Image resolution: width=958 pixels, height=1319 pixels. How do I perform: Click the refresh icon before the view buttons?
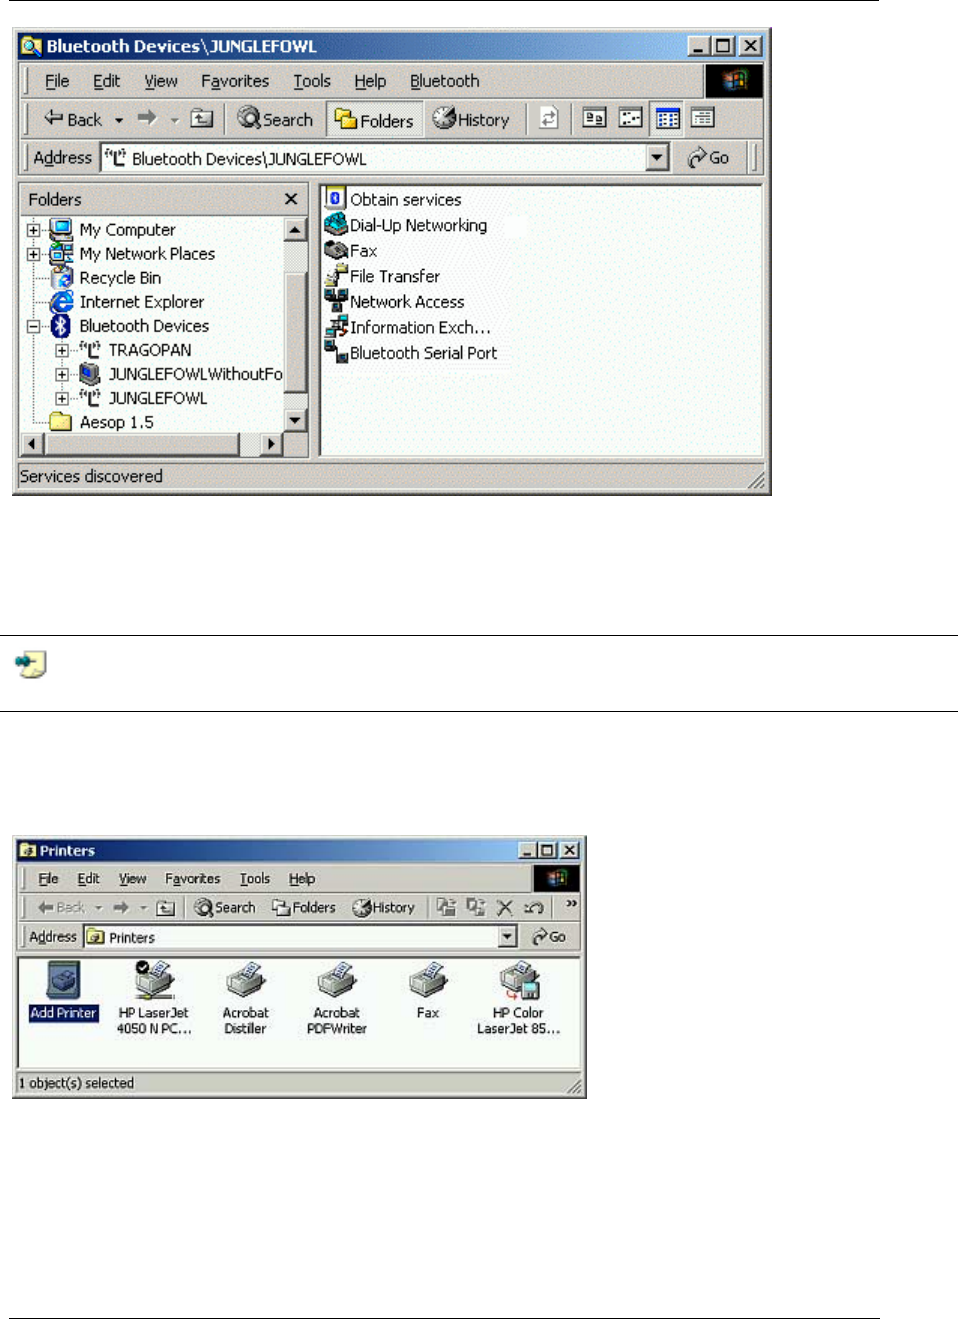548,118
